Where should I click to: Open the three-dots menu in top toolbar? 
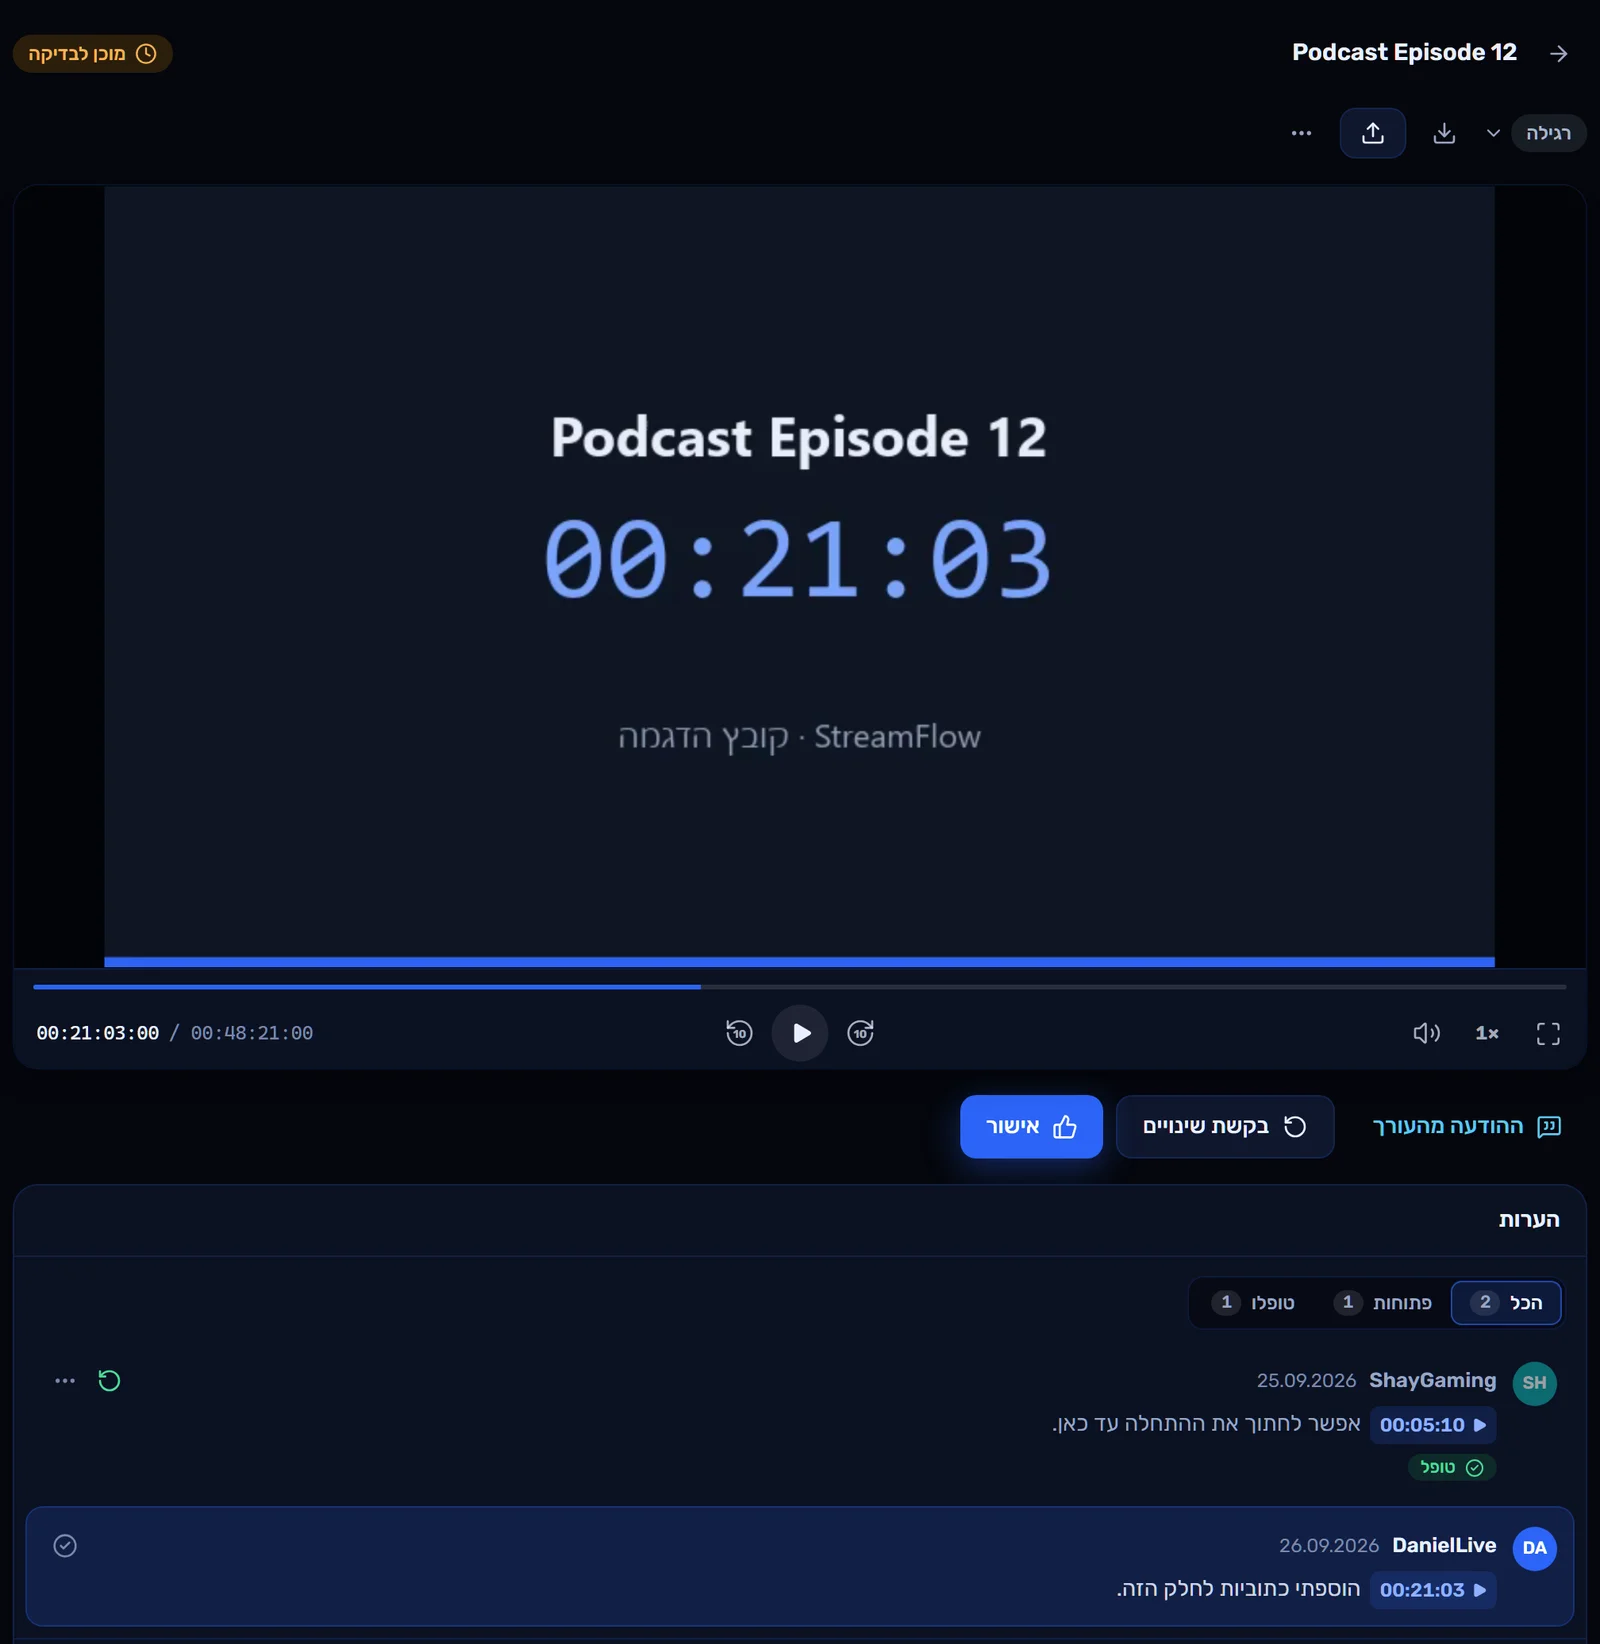coord(1301,133)
